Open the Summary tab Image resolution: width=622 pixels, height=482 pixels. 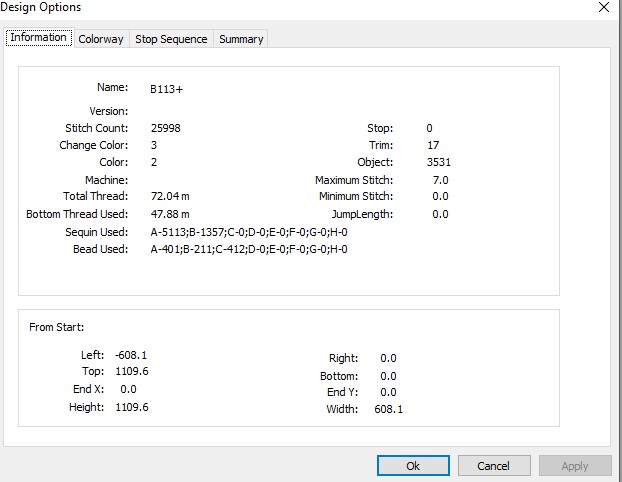point(241,39)
